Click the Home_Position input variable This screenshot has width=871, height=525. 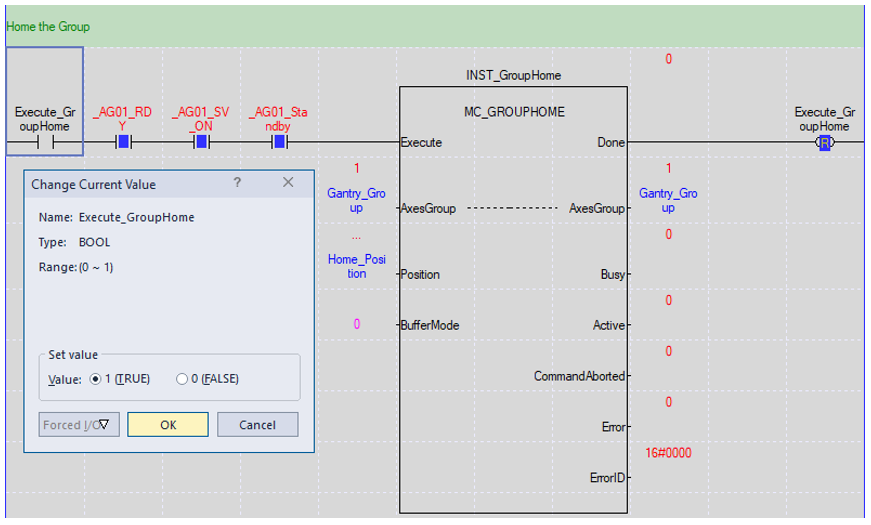[x=356, y=266]
